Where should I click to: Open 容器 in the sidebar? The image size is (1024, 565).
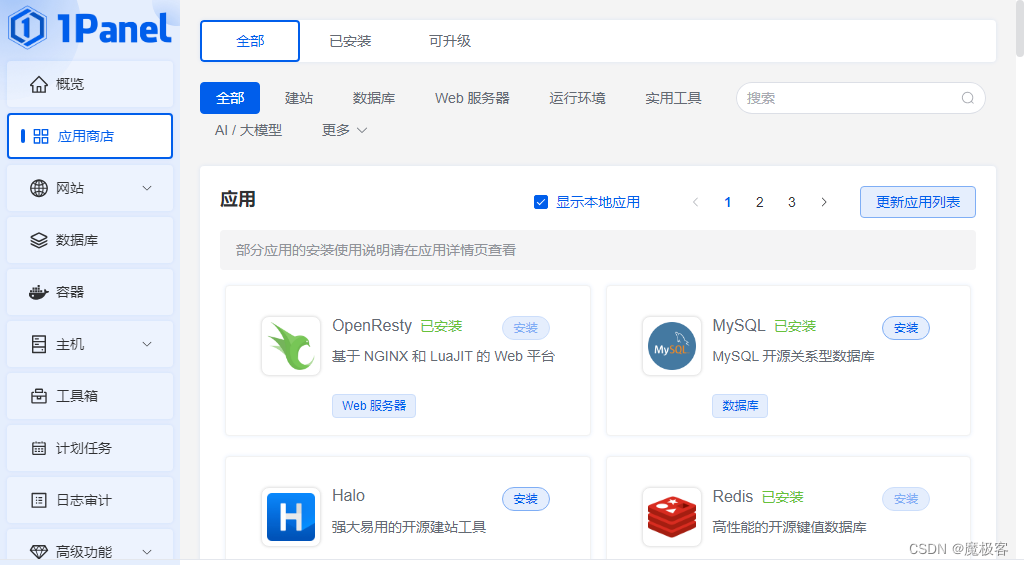point(90,292)
